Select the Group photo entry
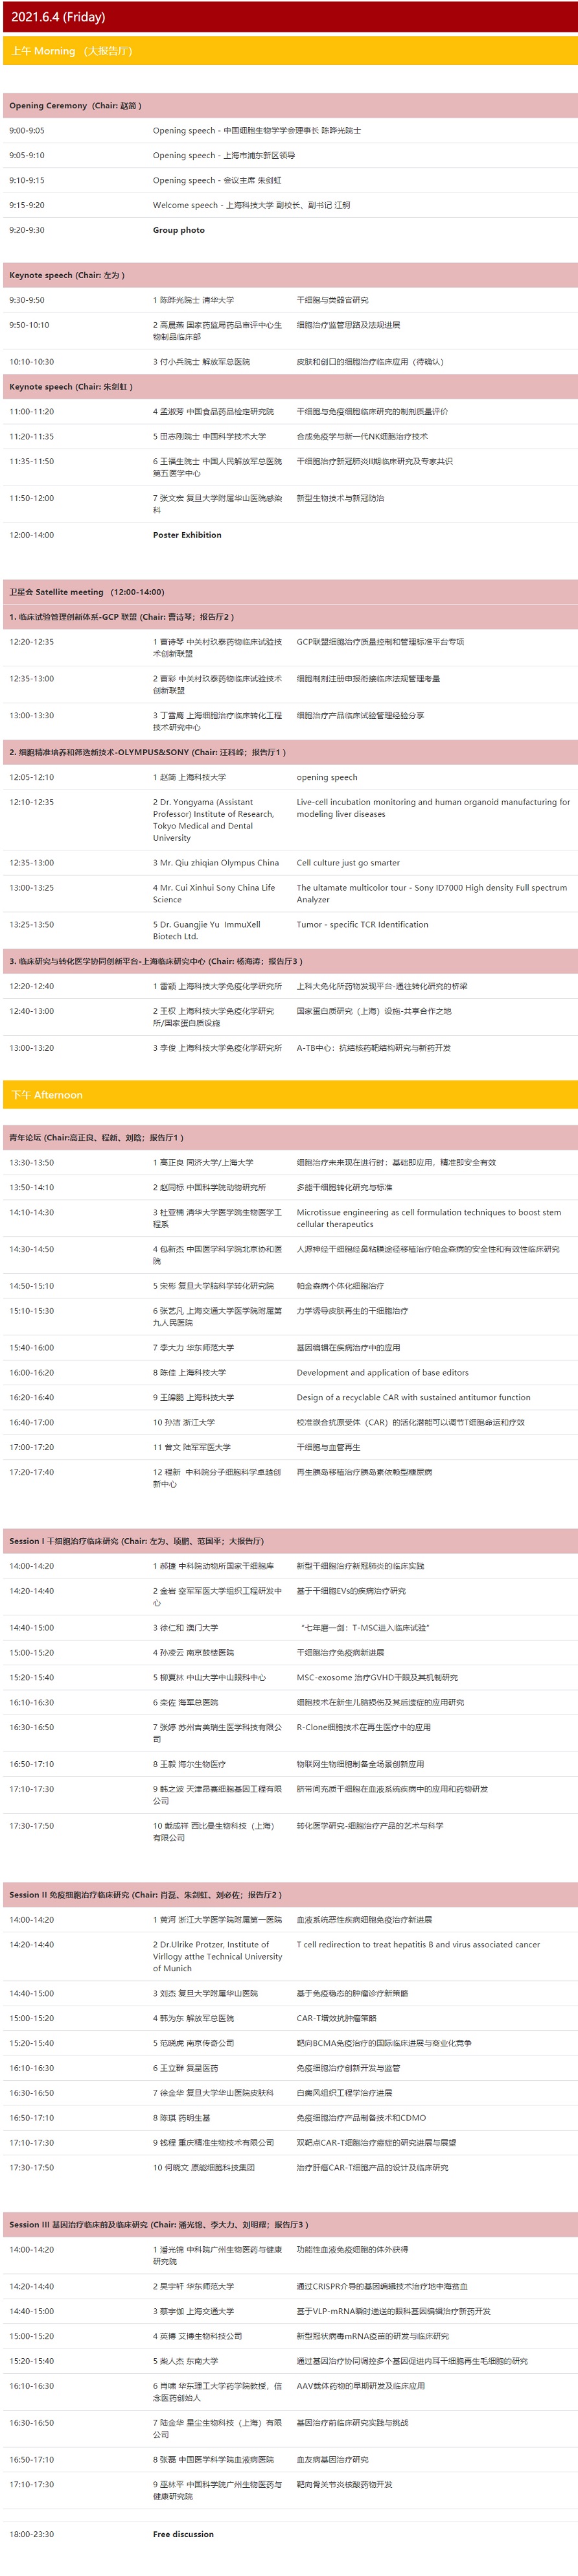Viewport: 578px width, 2576px height. coord(178,230)
